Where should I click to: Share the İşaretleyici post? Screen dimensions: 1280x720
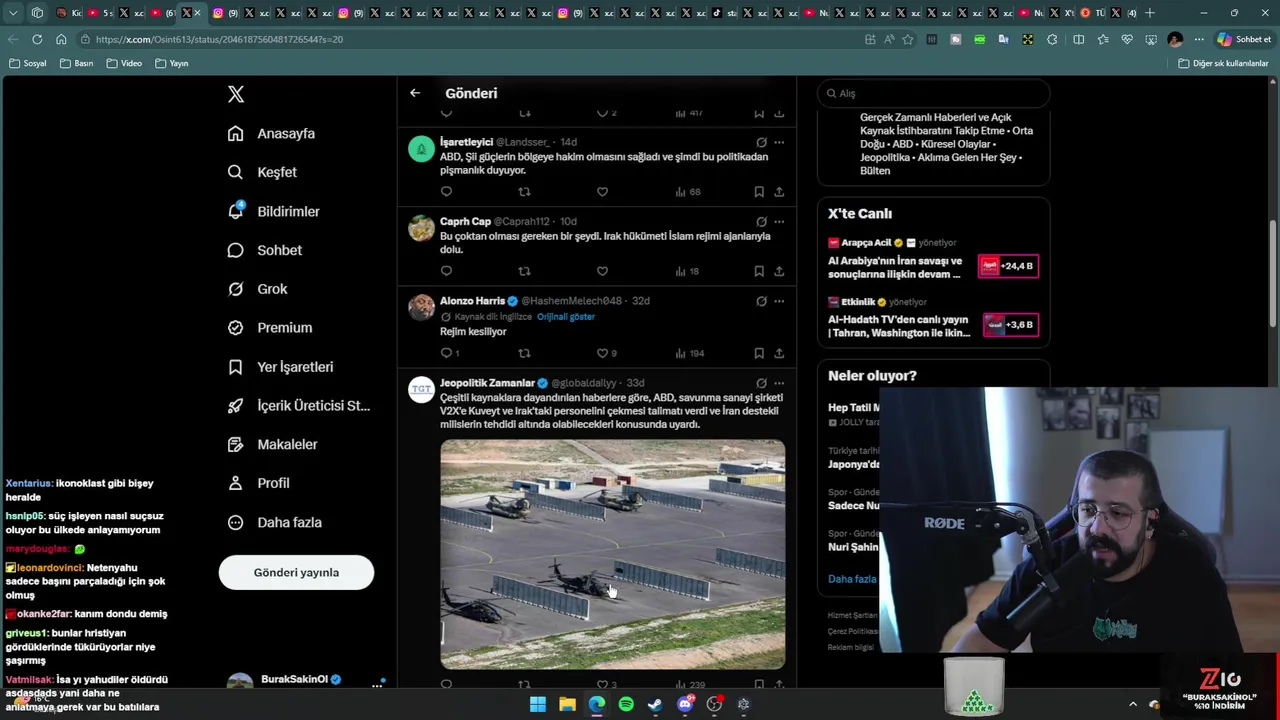[x=779, y=191]
